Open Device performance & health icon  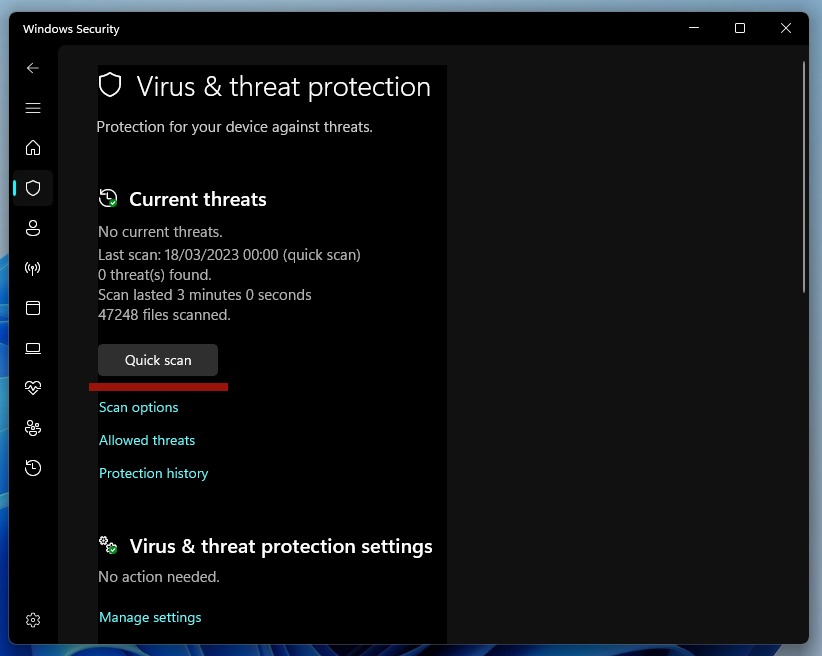click(33, 388)
